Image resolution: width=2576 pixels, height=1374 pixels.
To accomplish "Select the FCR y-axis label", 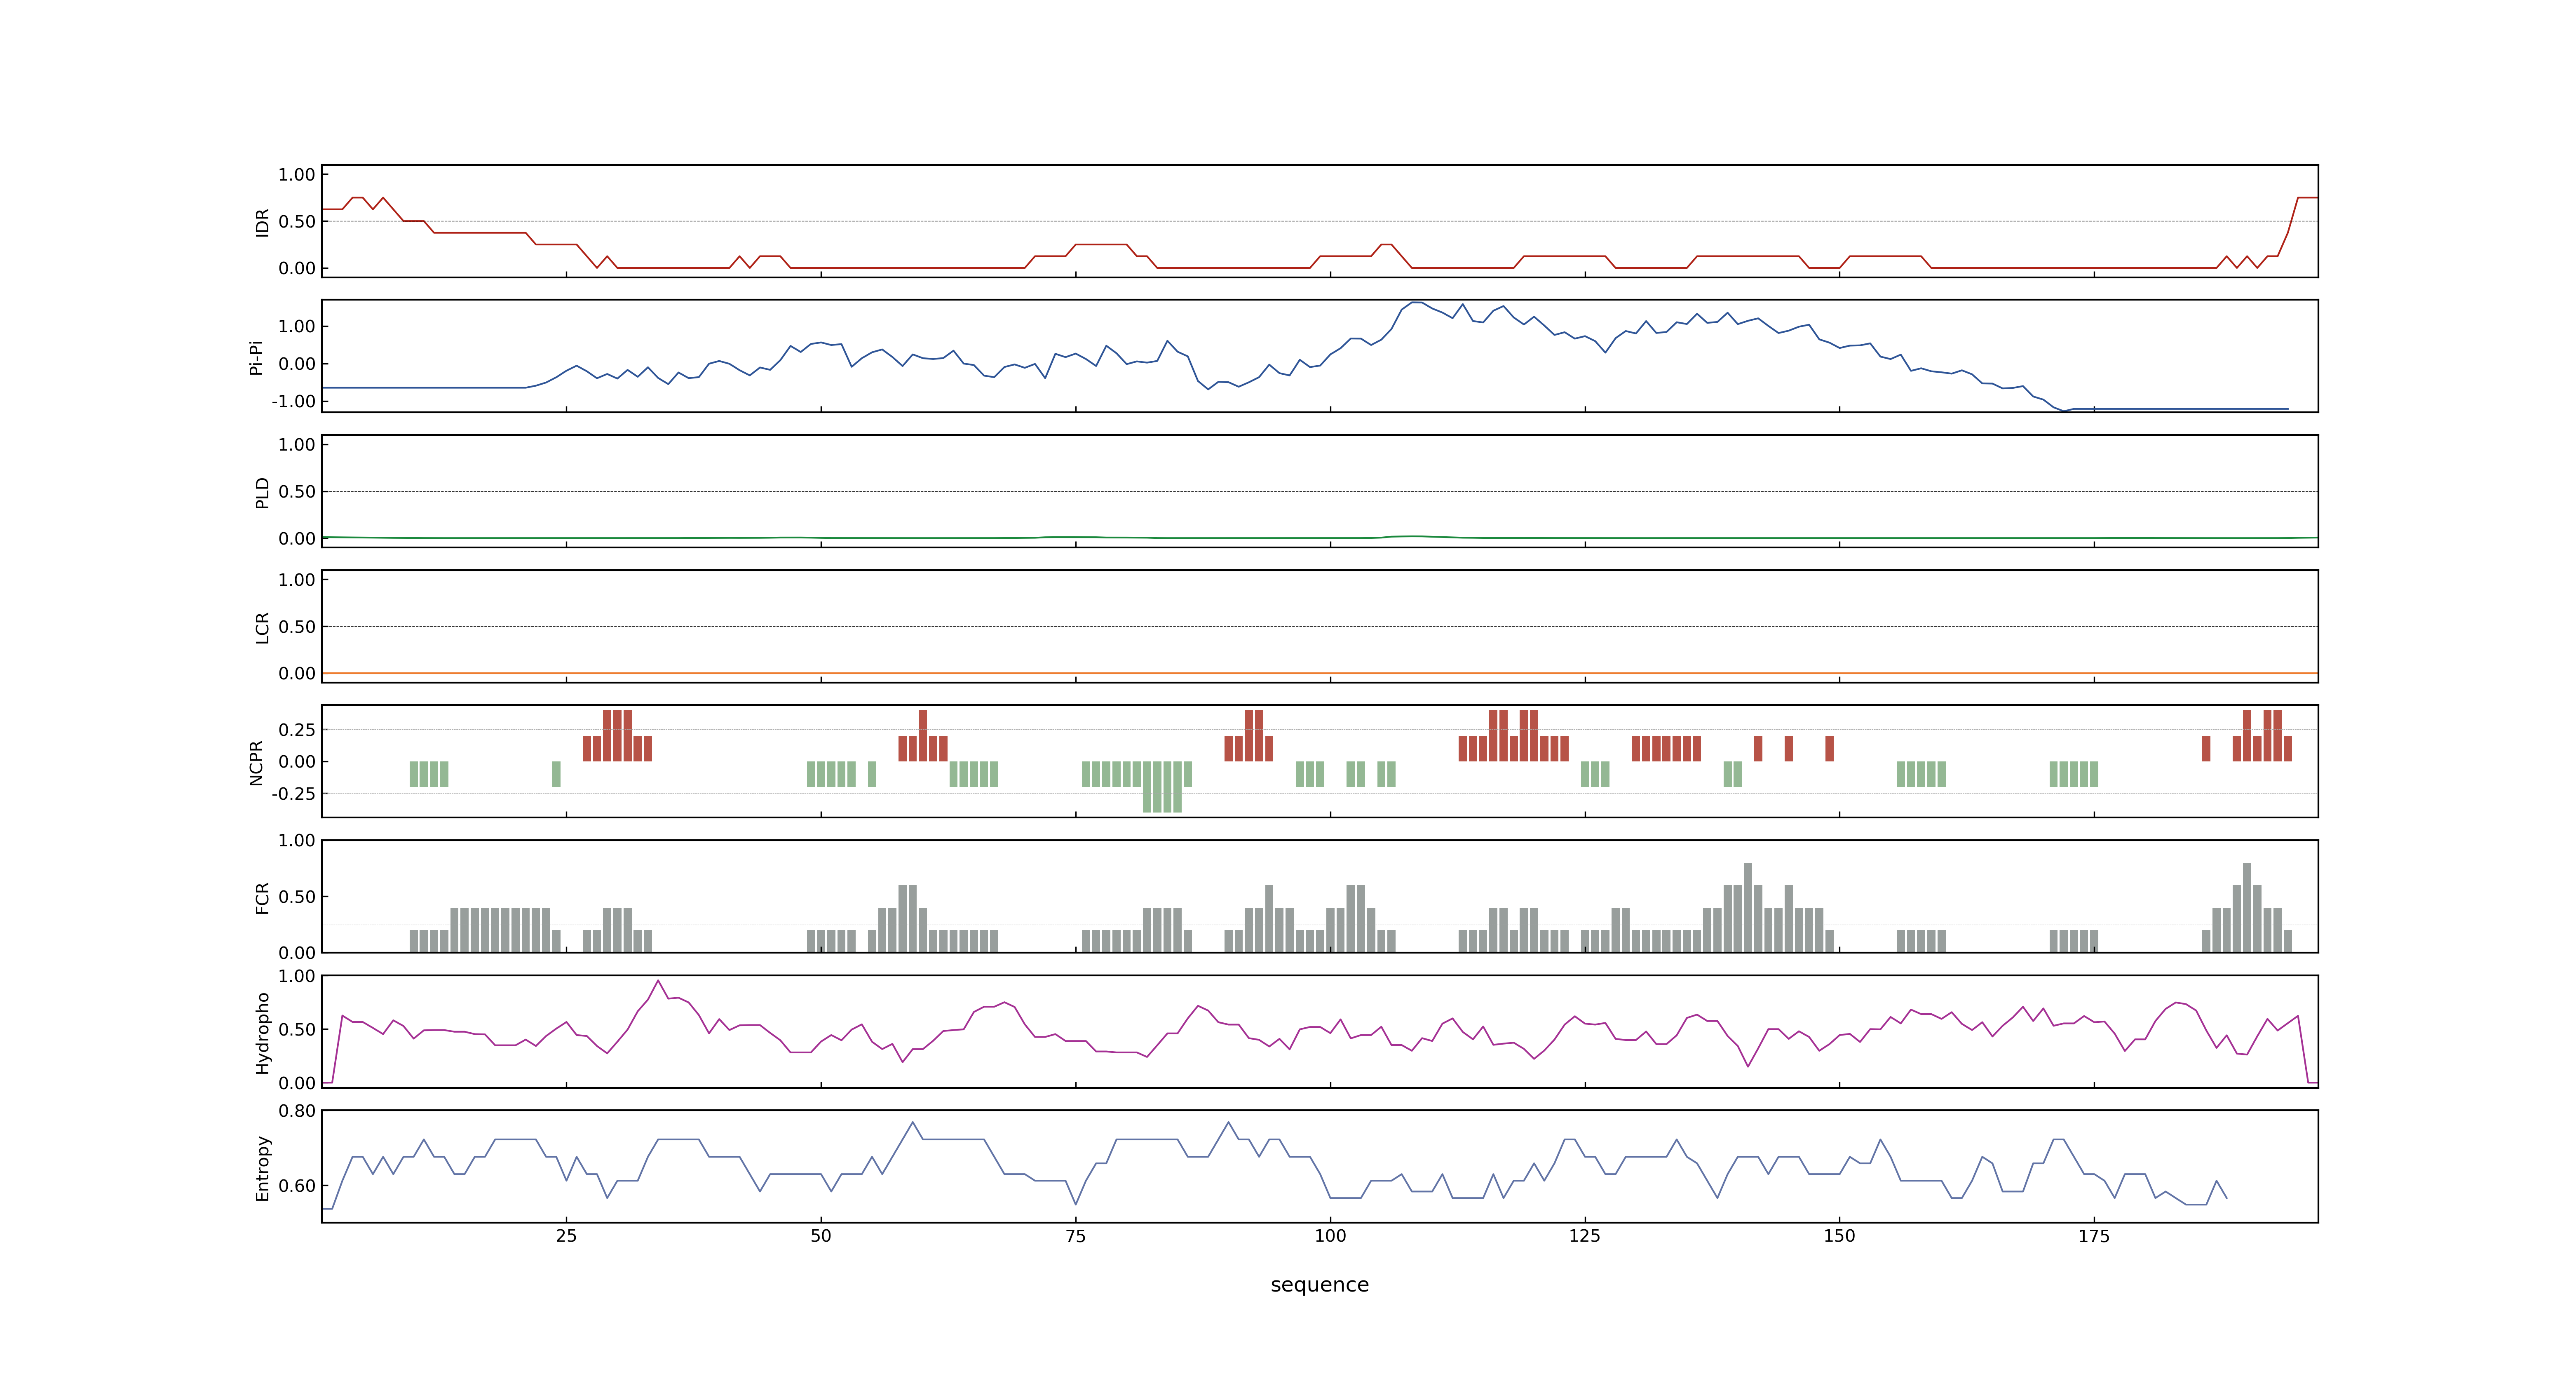I will (262, 897).
